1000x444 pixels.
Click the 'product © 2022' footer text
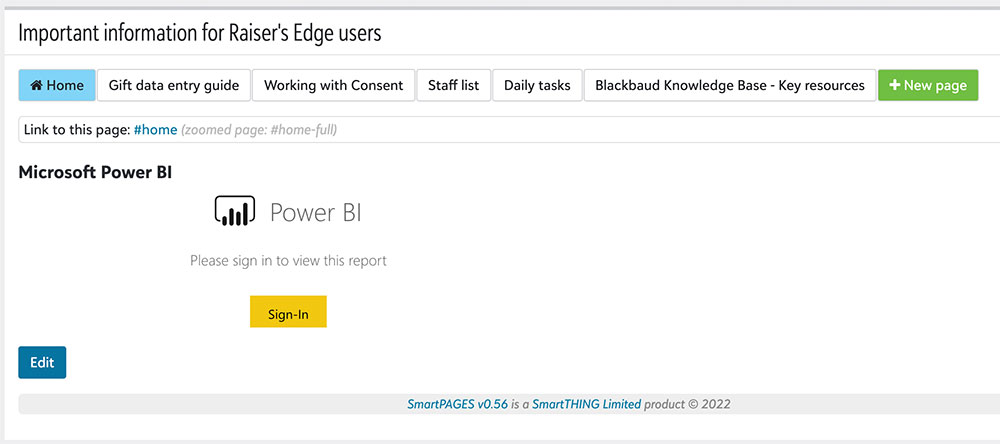688,404
